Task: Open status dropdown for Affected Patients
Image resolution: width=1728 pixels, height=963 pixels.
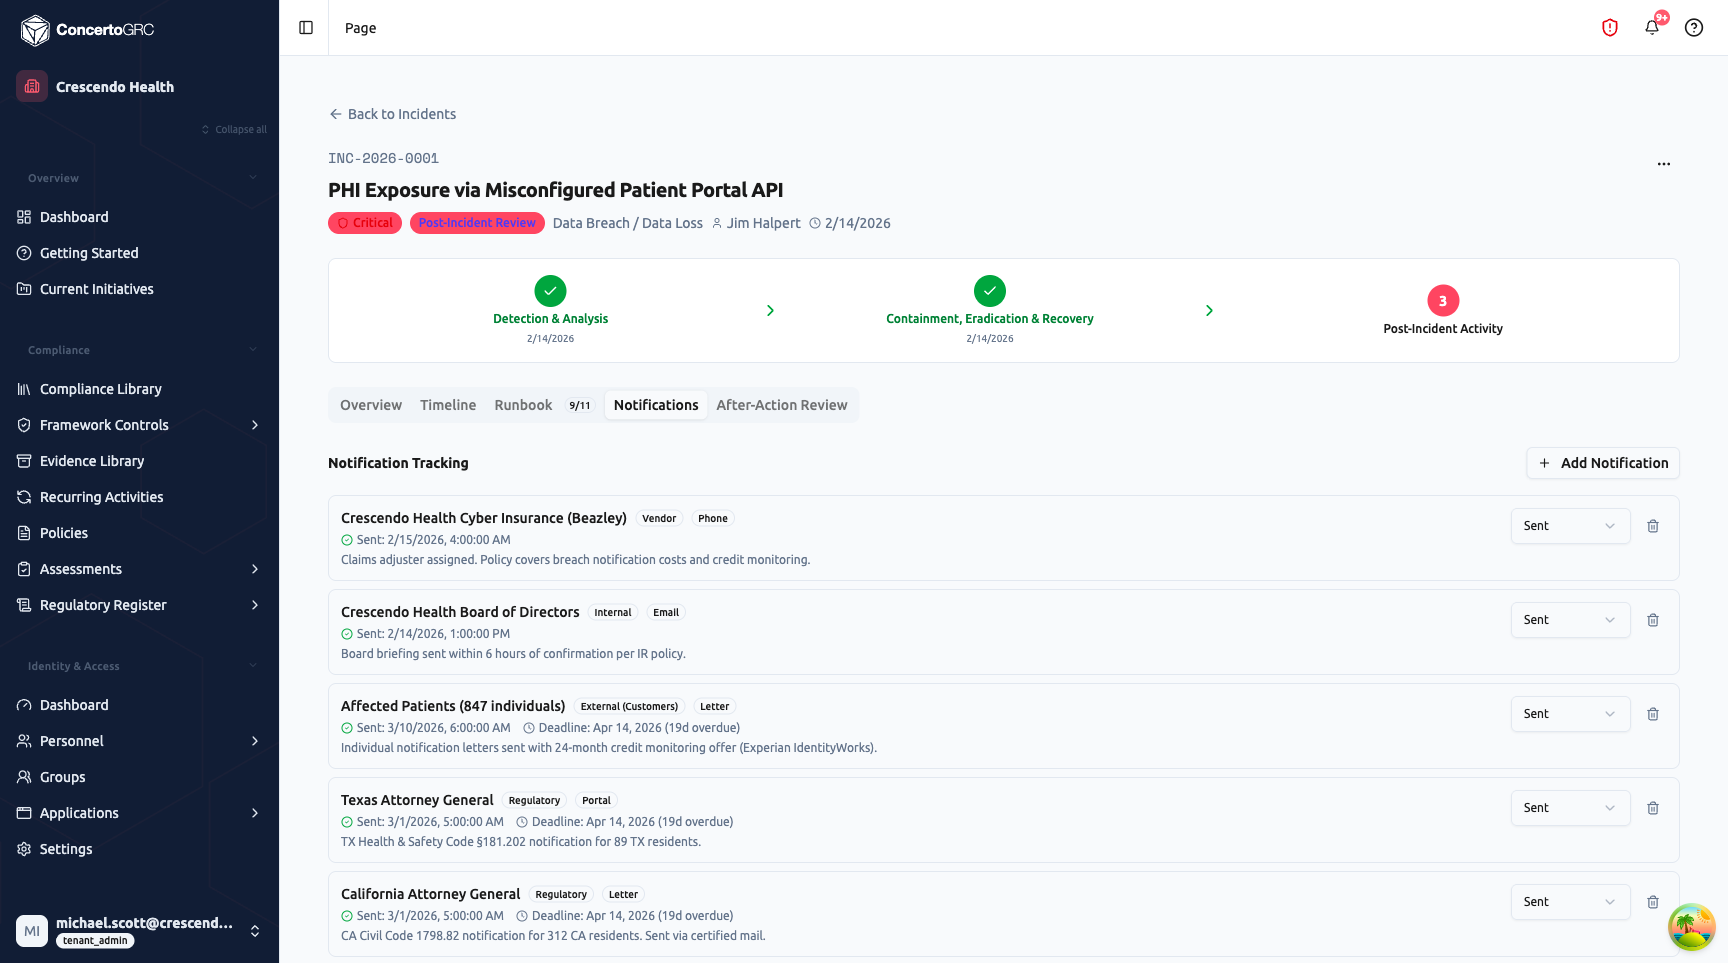Action: click(x=1570, y=714)
